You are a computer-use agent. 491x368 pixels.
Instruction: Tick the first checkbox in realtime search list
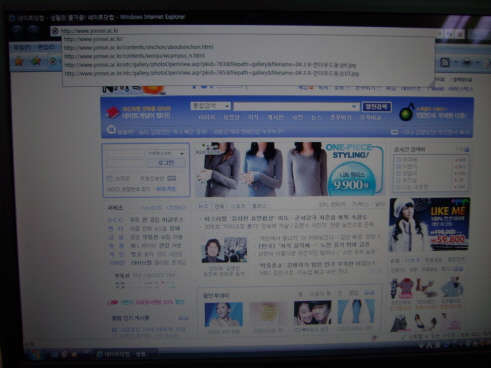click(x=398, y=160)
